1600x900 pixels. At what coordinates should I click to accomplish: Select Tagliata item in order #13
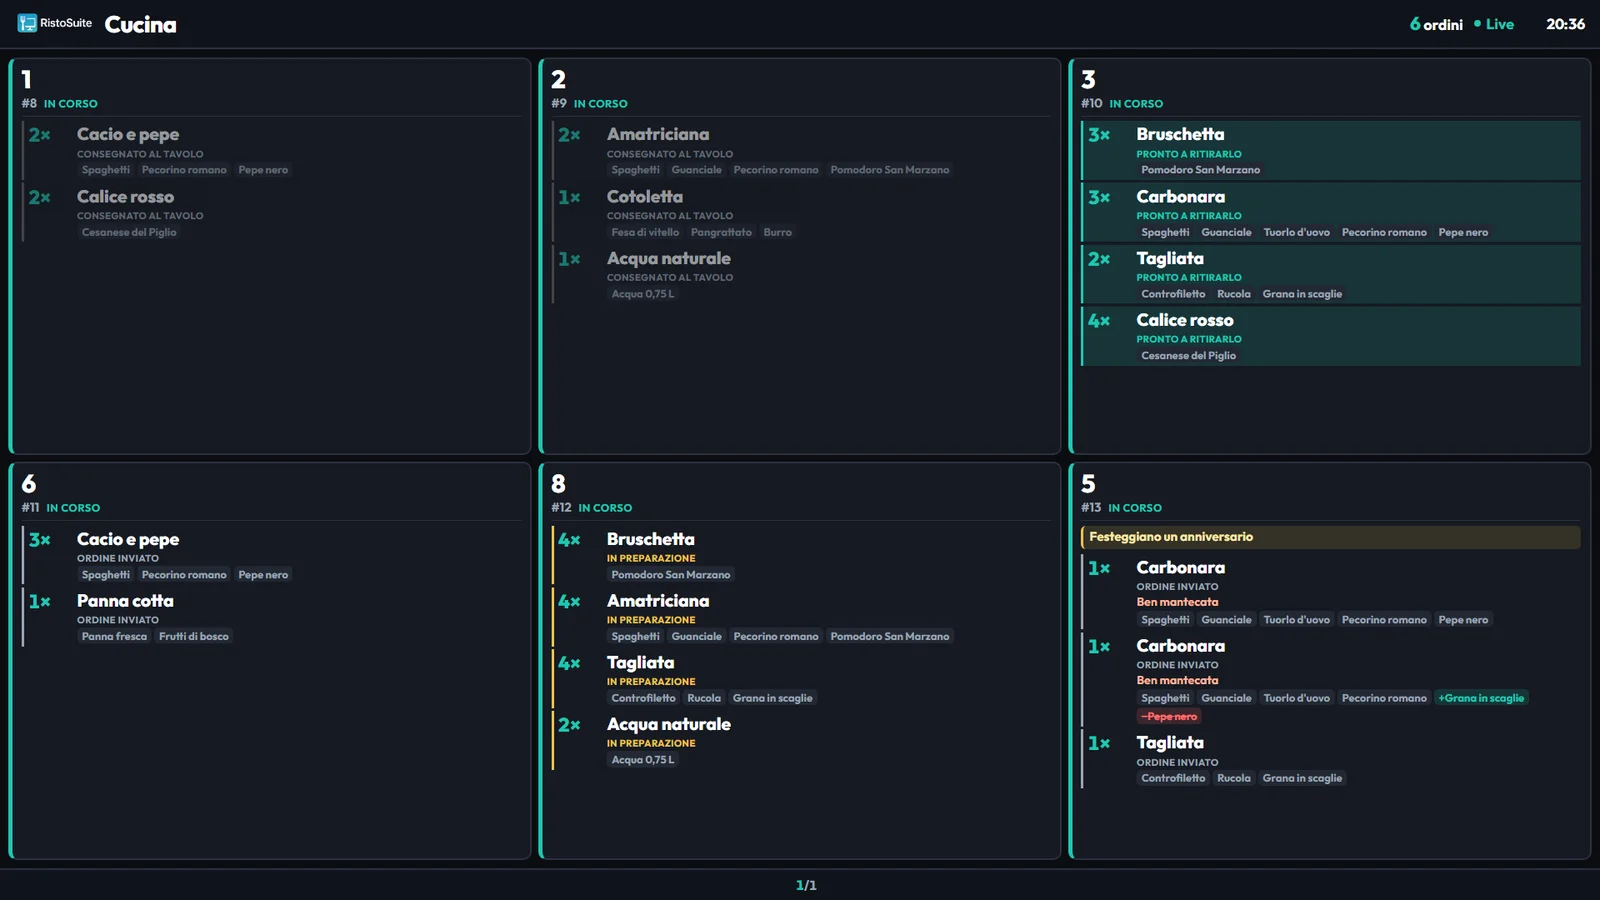pyautogui.click(x=1331, y=759)
